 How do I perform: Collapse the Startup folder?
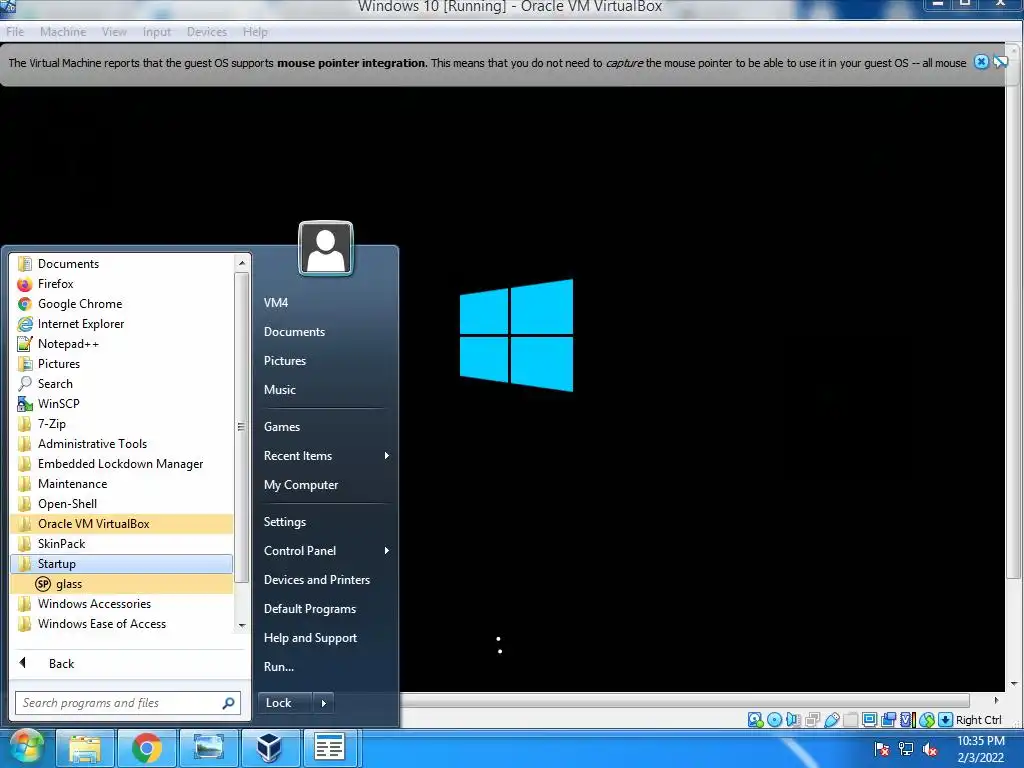122,564
